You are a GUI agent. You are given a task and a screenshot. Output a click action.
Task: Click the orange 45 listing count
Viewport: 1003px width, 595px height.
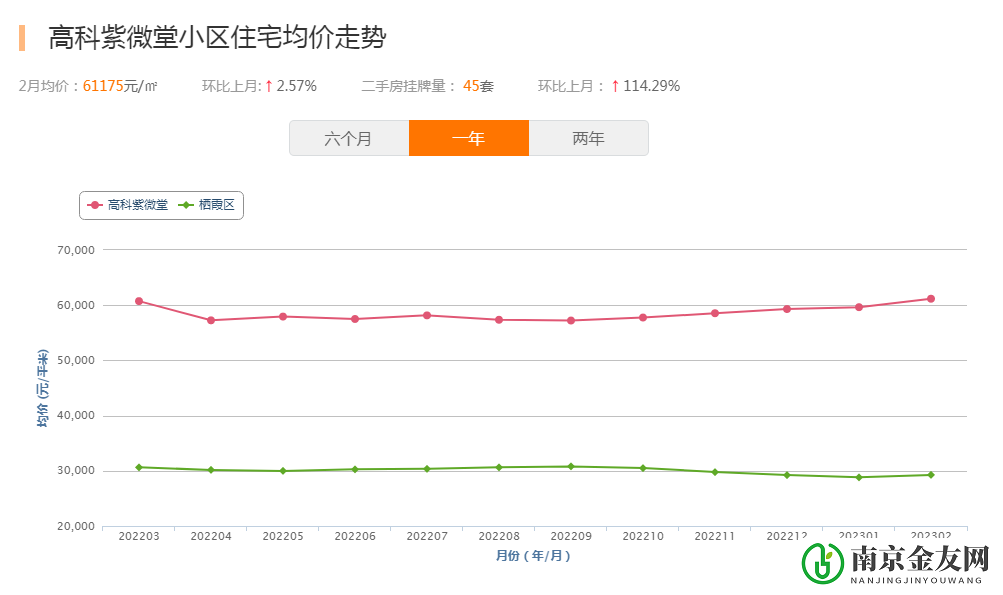click(x=469, y=86)
